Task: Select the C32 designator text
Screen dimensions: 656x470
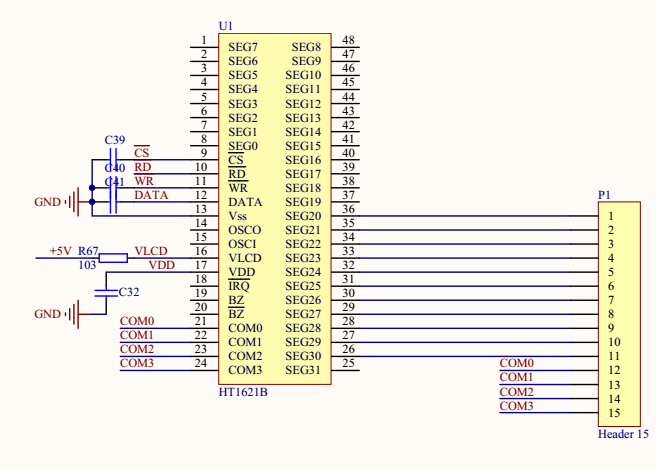Action: point(129,292)
